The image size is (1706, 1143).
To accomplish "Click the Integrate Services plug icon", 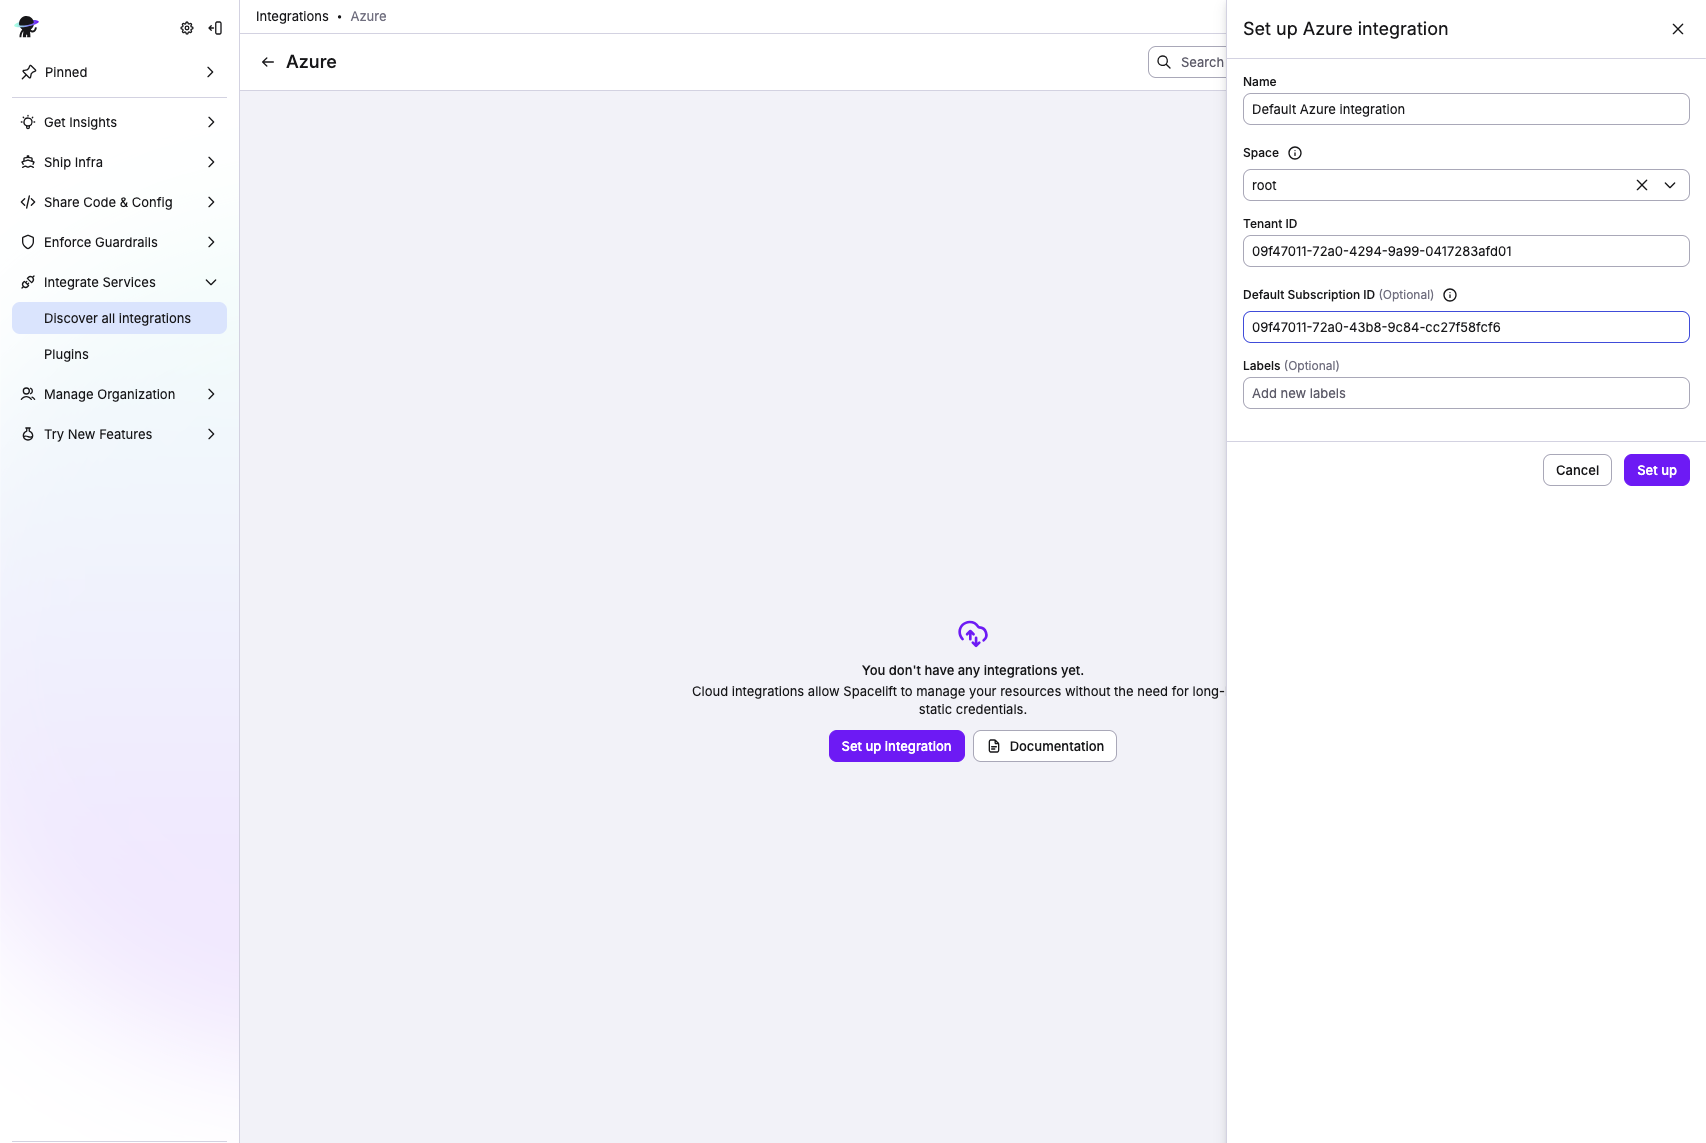I will pos(28,281).
